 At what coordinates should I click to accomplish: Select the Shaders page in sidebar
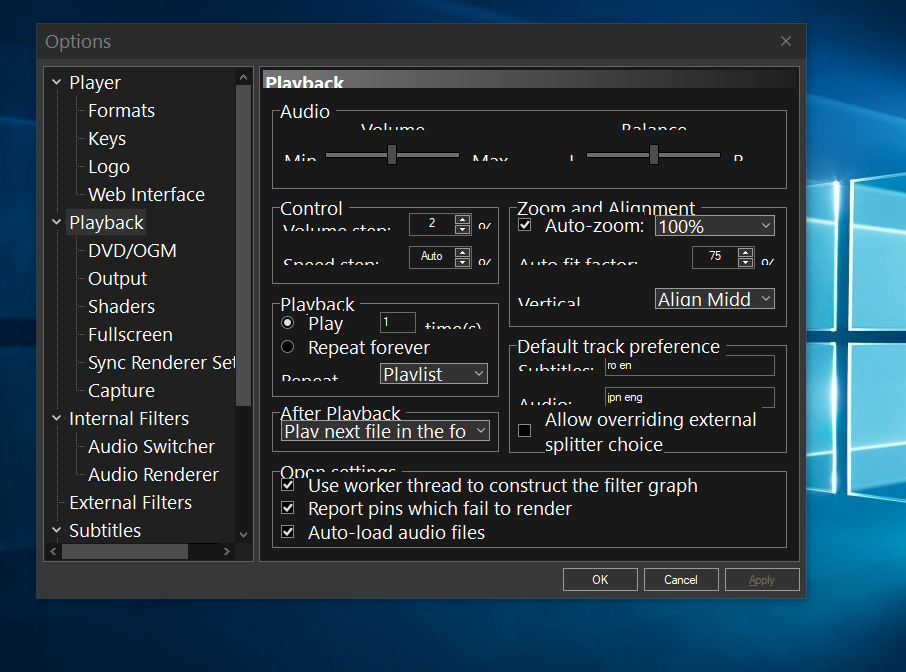tap(120, 306)
